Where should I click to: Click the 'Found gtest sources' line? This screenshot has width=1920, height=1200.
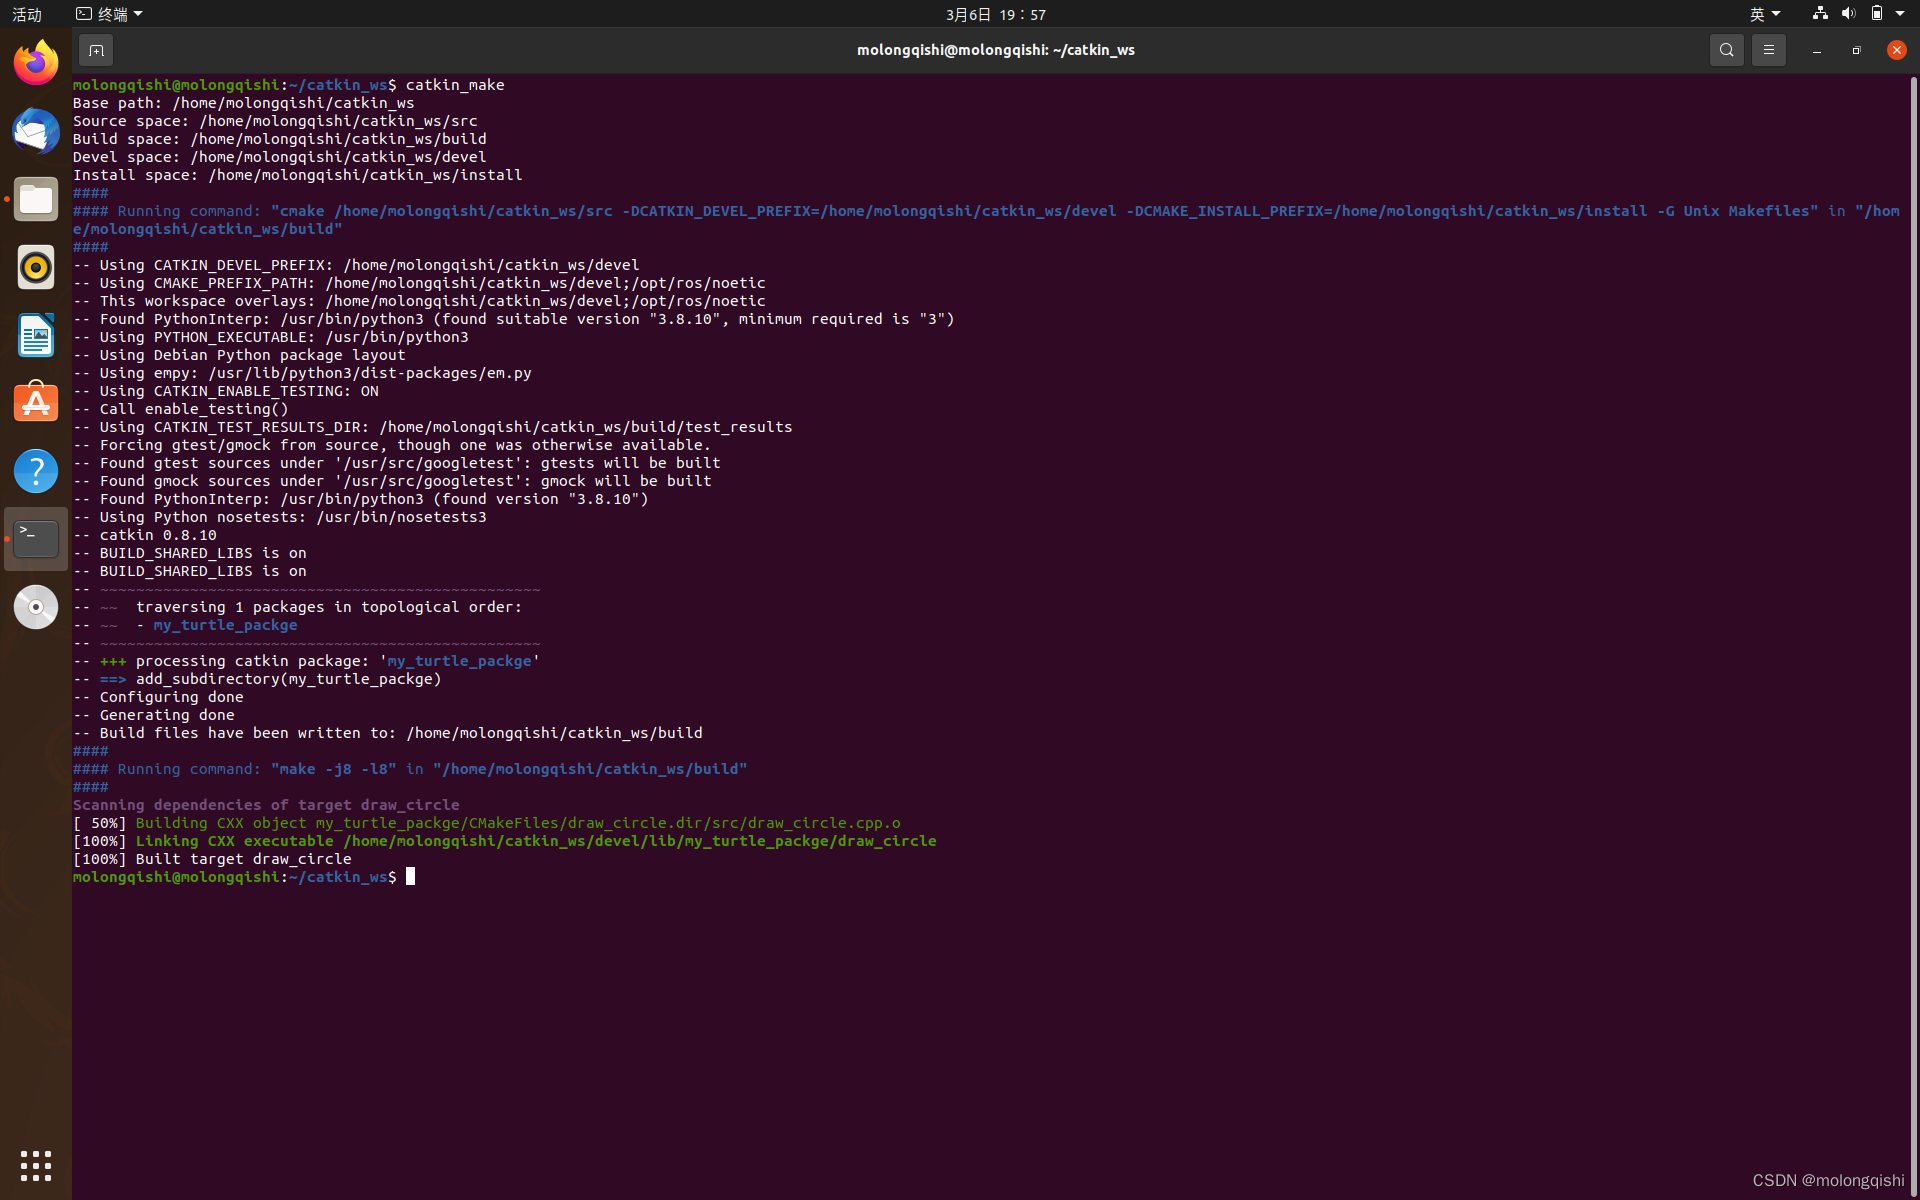[x=396, y=463]
